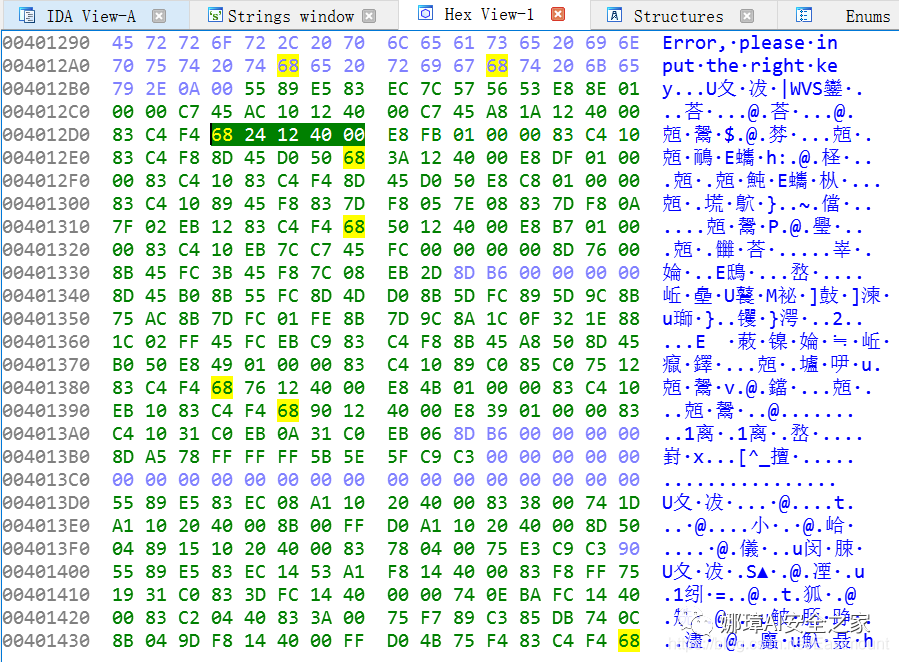Close the Strings window tab

[370, 16]
